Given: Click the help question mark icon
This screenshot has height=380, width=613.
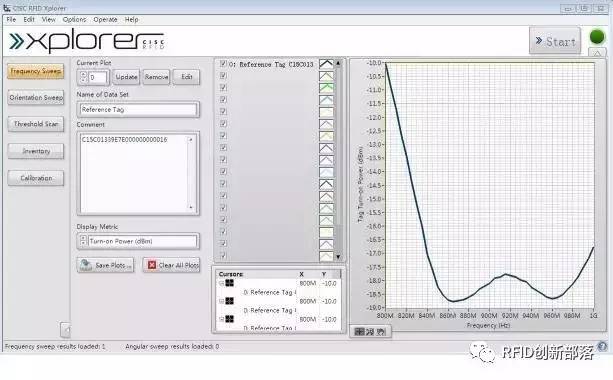Looking at the screenshot, I should pyautogui.click(x=602, y=346).
